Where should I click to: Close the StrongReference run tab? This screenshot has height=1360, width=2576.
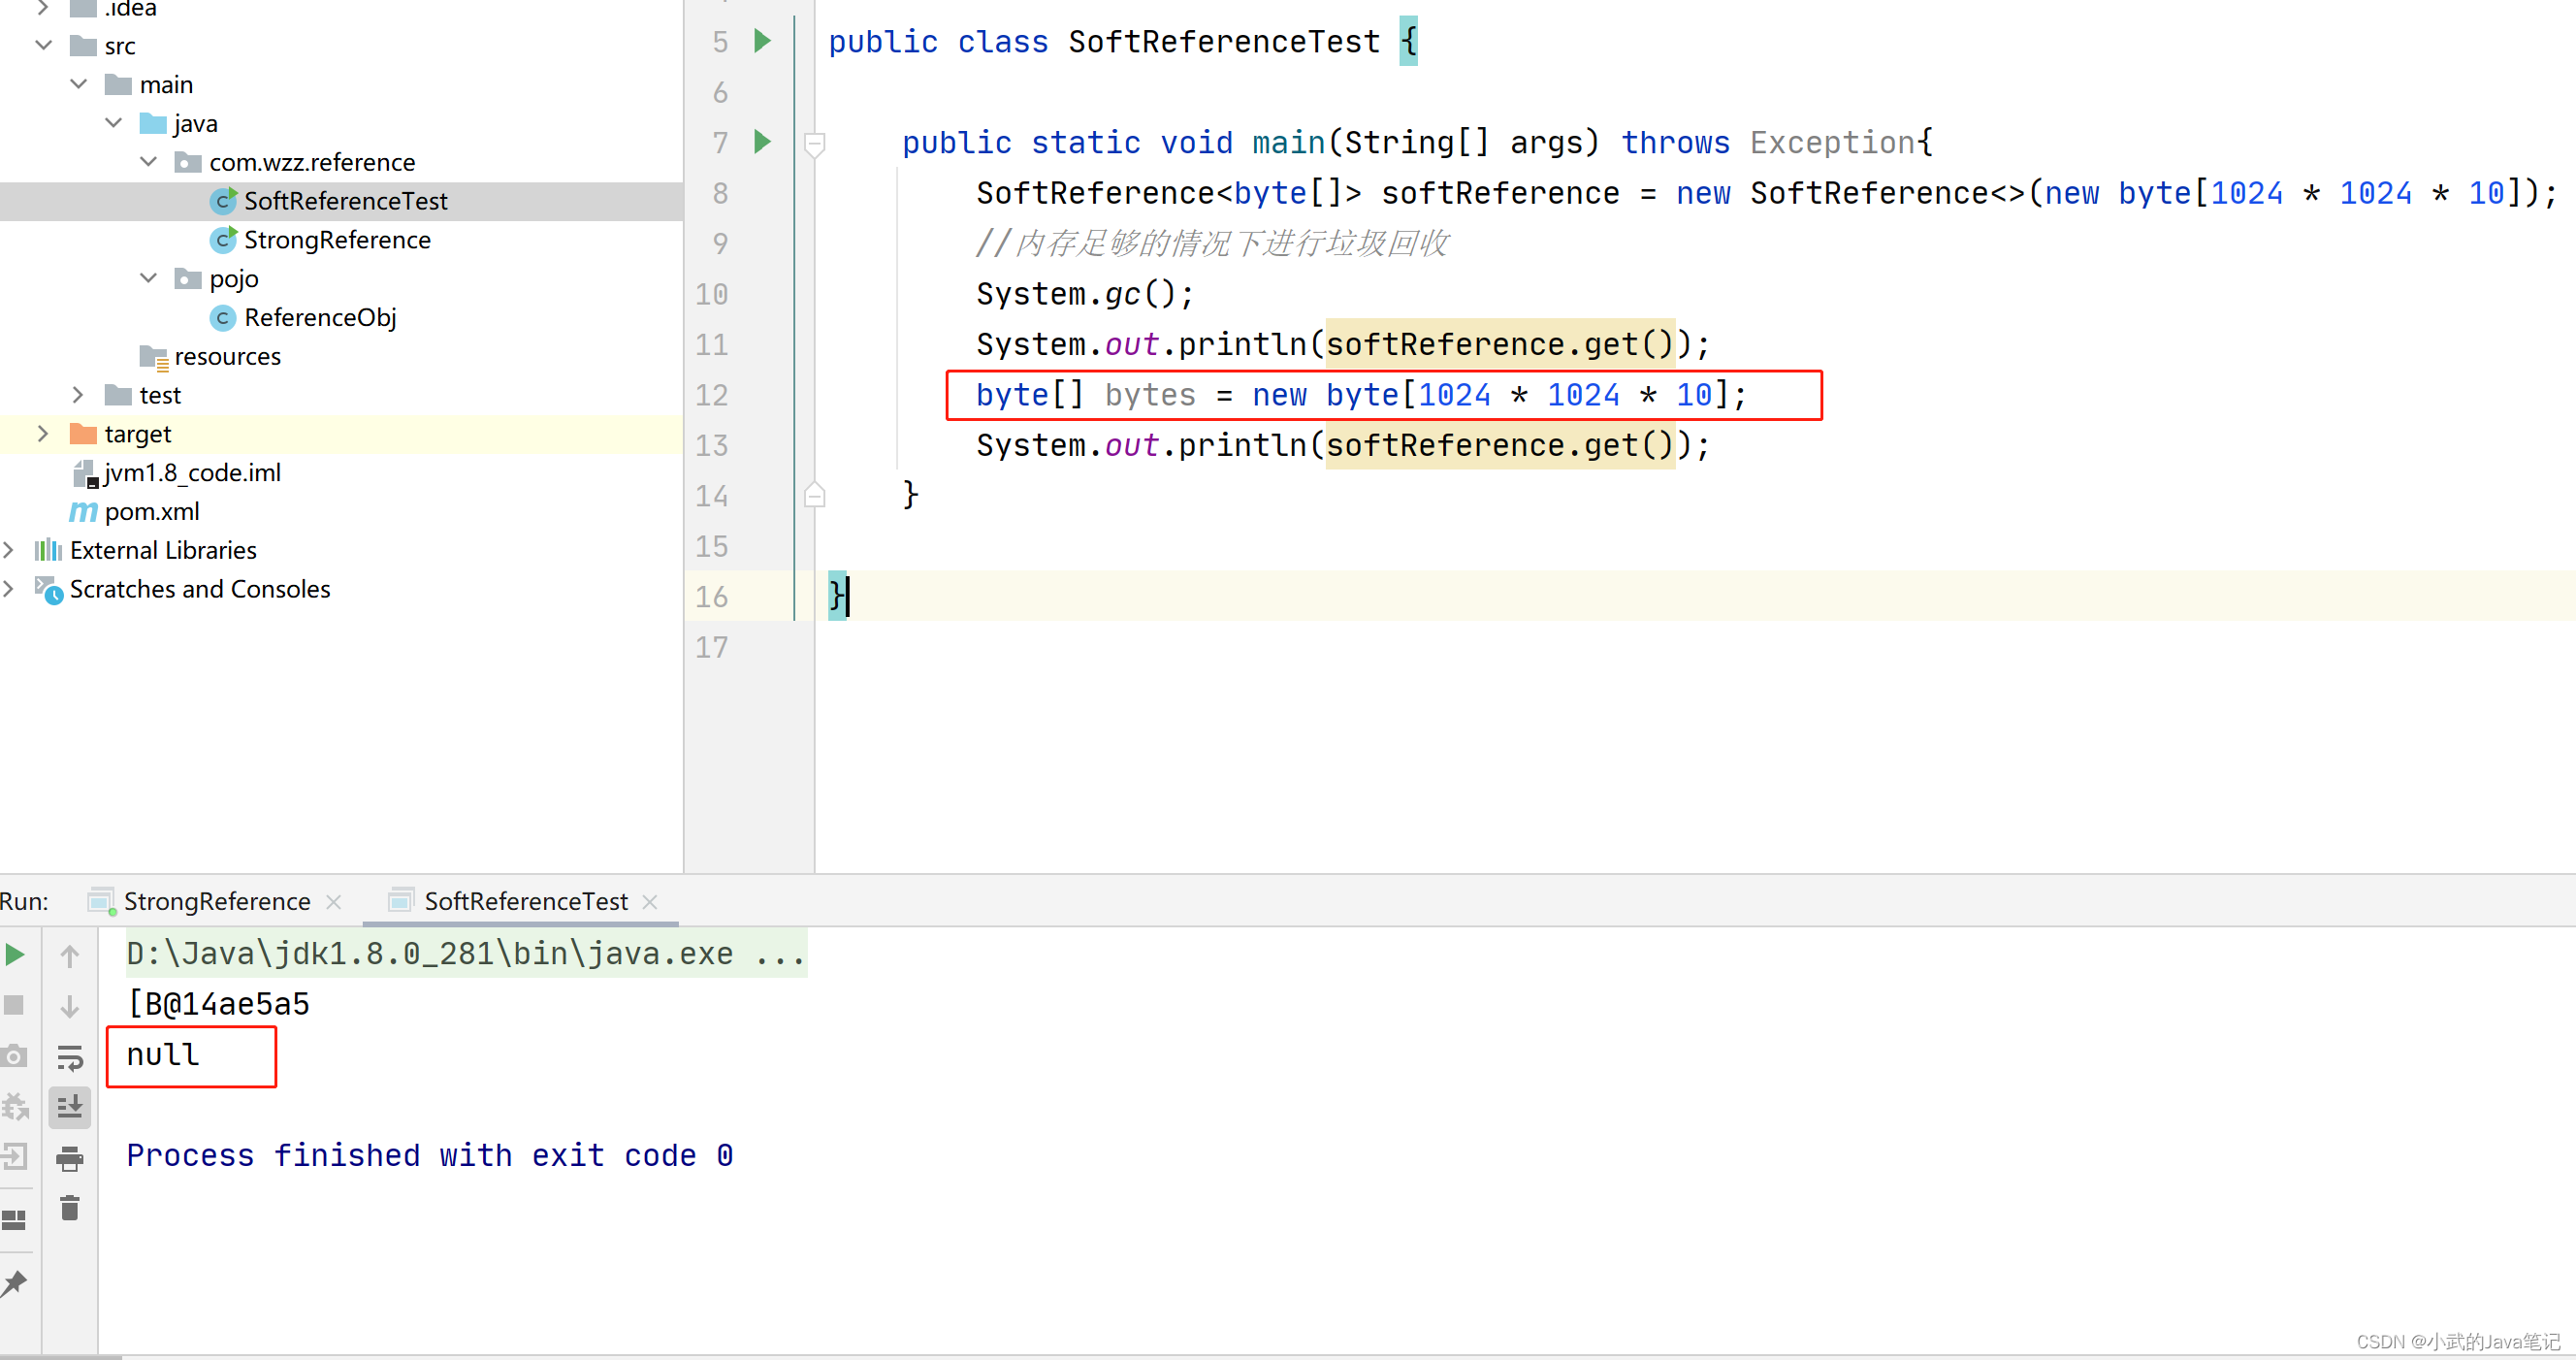click(x=334, y=901)
